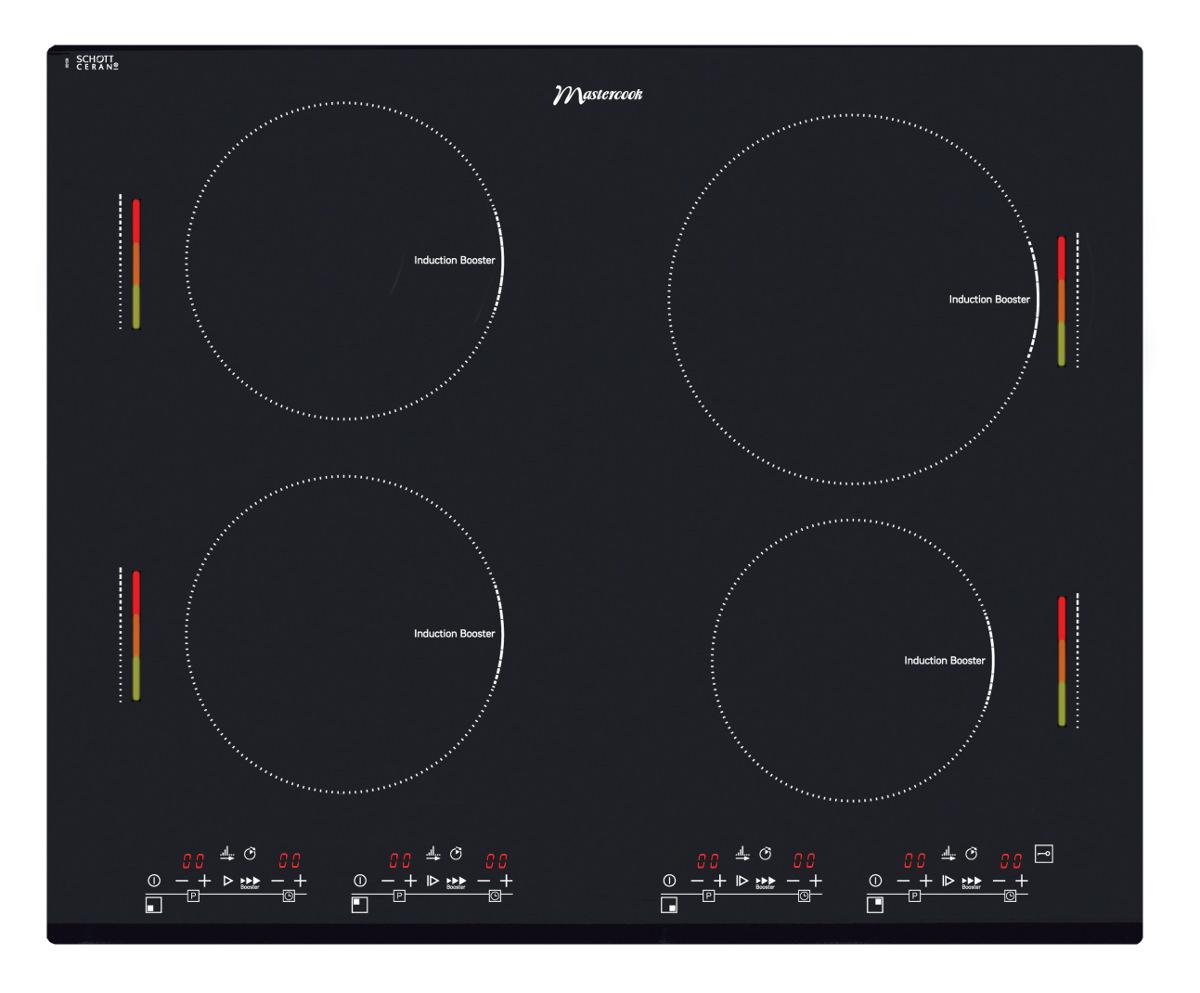Tap the front-left zone power display
The image size is (1200, 993).
click(193, 860)
